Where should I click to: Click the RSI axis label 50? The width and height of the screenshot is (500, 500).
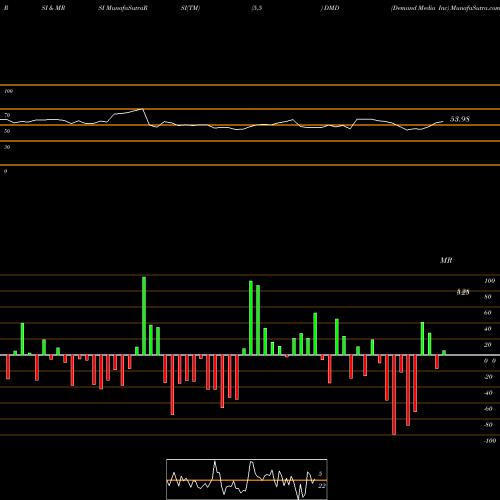[x=7, y=131]
